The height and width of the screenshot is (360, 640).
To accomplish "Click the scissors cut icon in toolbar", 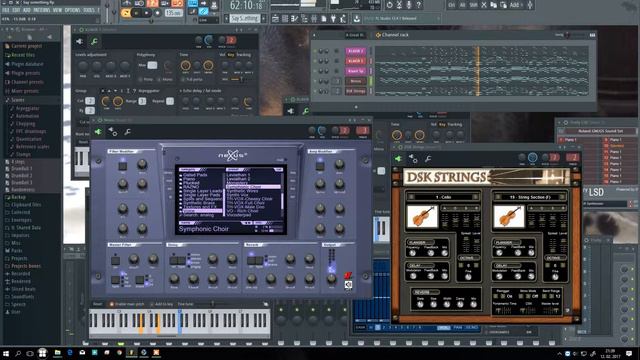I will 483,5.
